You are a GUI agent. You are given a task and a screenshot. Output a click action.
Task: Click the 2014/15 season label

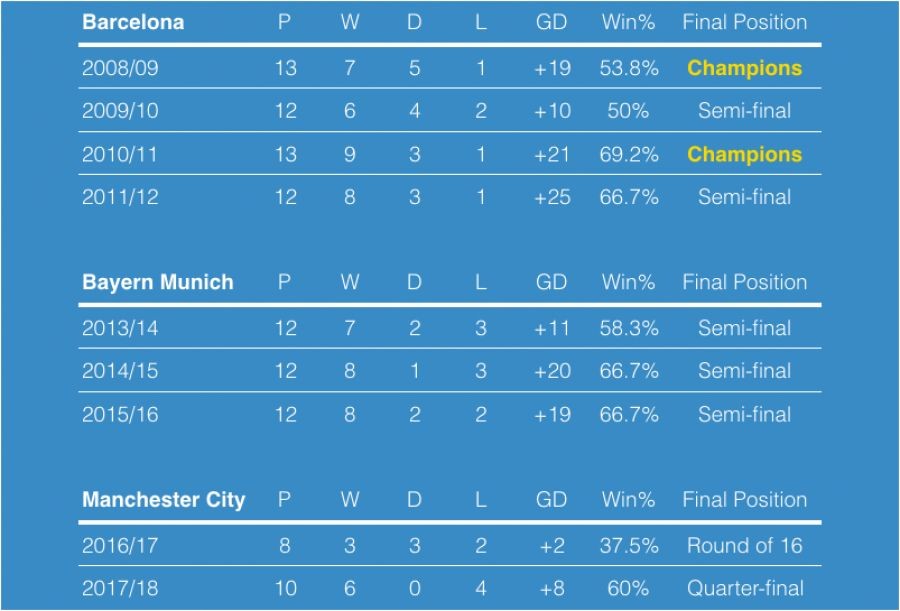(x=119, y=371)
